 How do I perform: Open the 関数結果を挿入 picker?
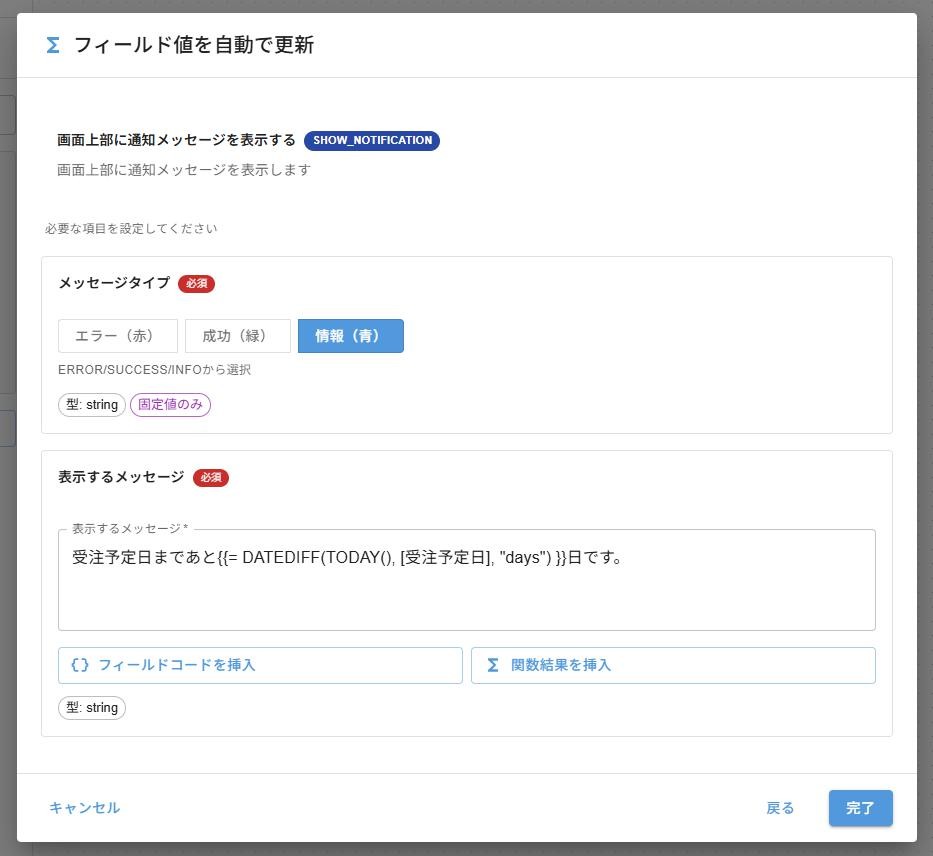(672, 665)
